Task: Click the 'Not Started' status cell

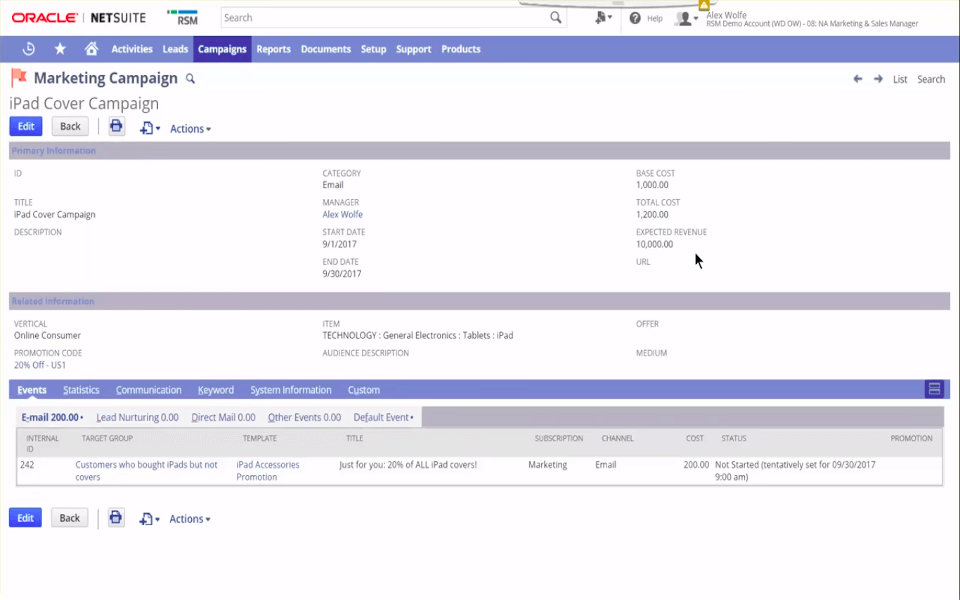Action: coord(795,471)
